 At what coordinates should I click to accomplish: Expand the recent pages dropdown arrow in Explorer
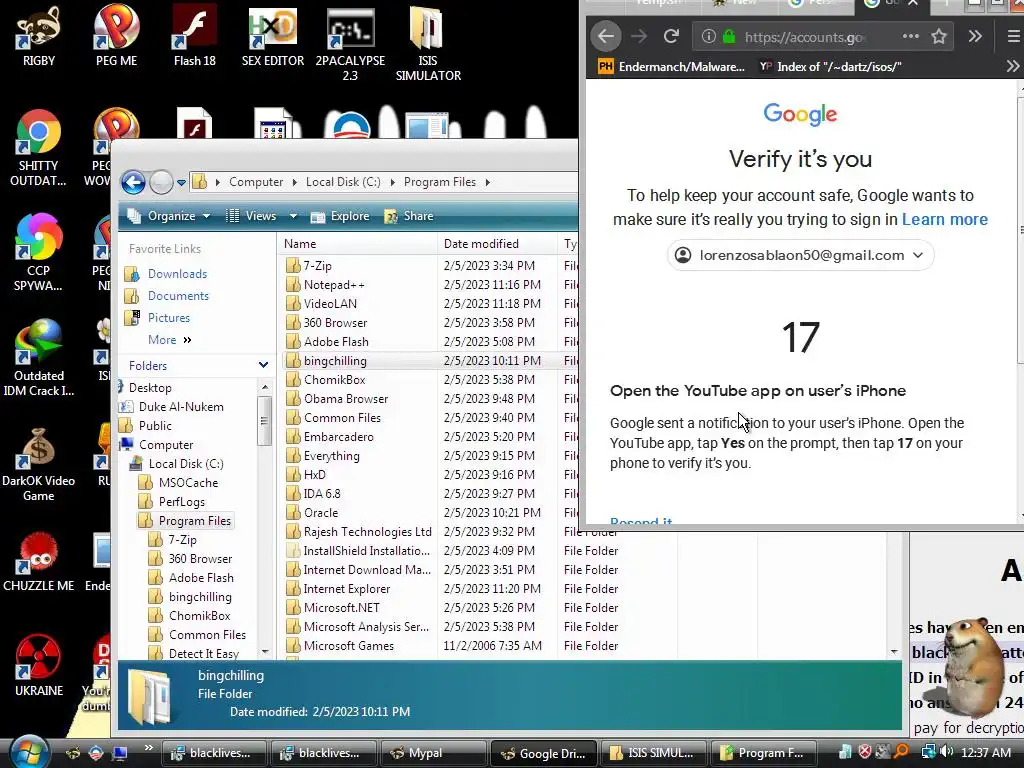click(x=182, y=182)
